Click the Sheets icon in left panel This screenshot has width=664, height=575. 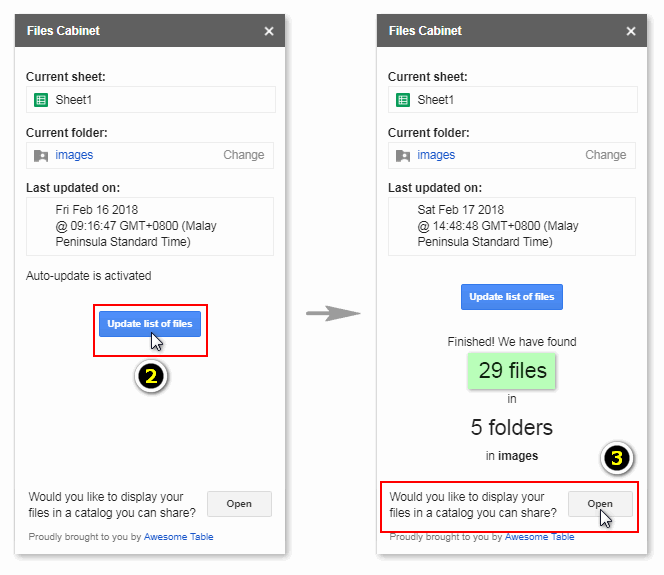coord(41,100)
